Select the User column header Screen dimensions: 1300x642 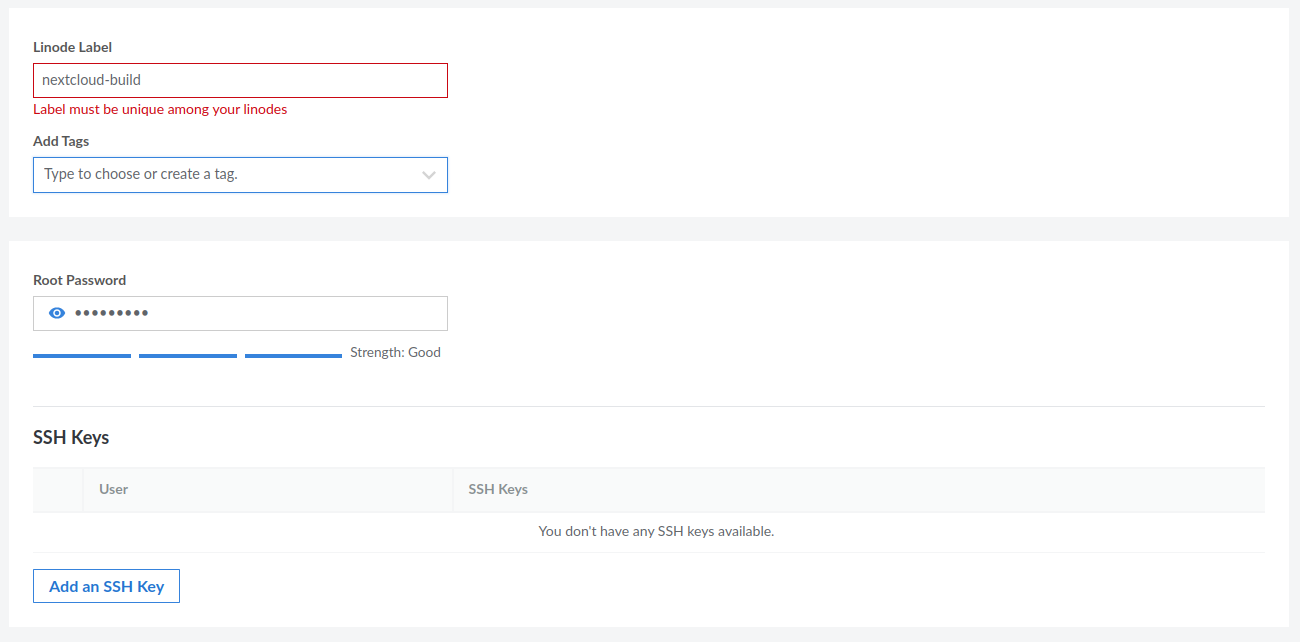click(x=113, y=489)
